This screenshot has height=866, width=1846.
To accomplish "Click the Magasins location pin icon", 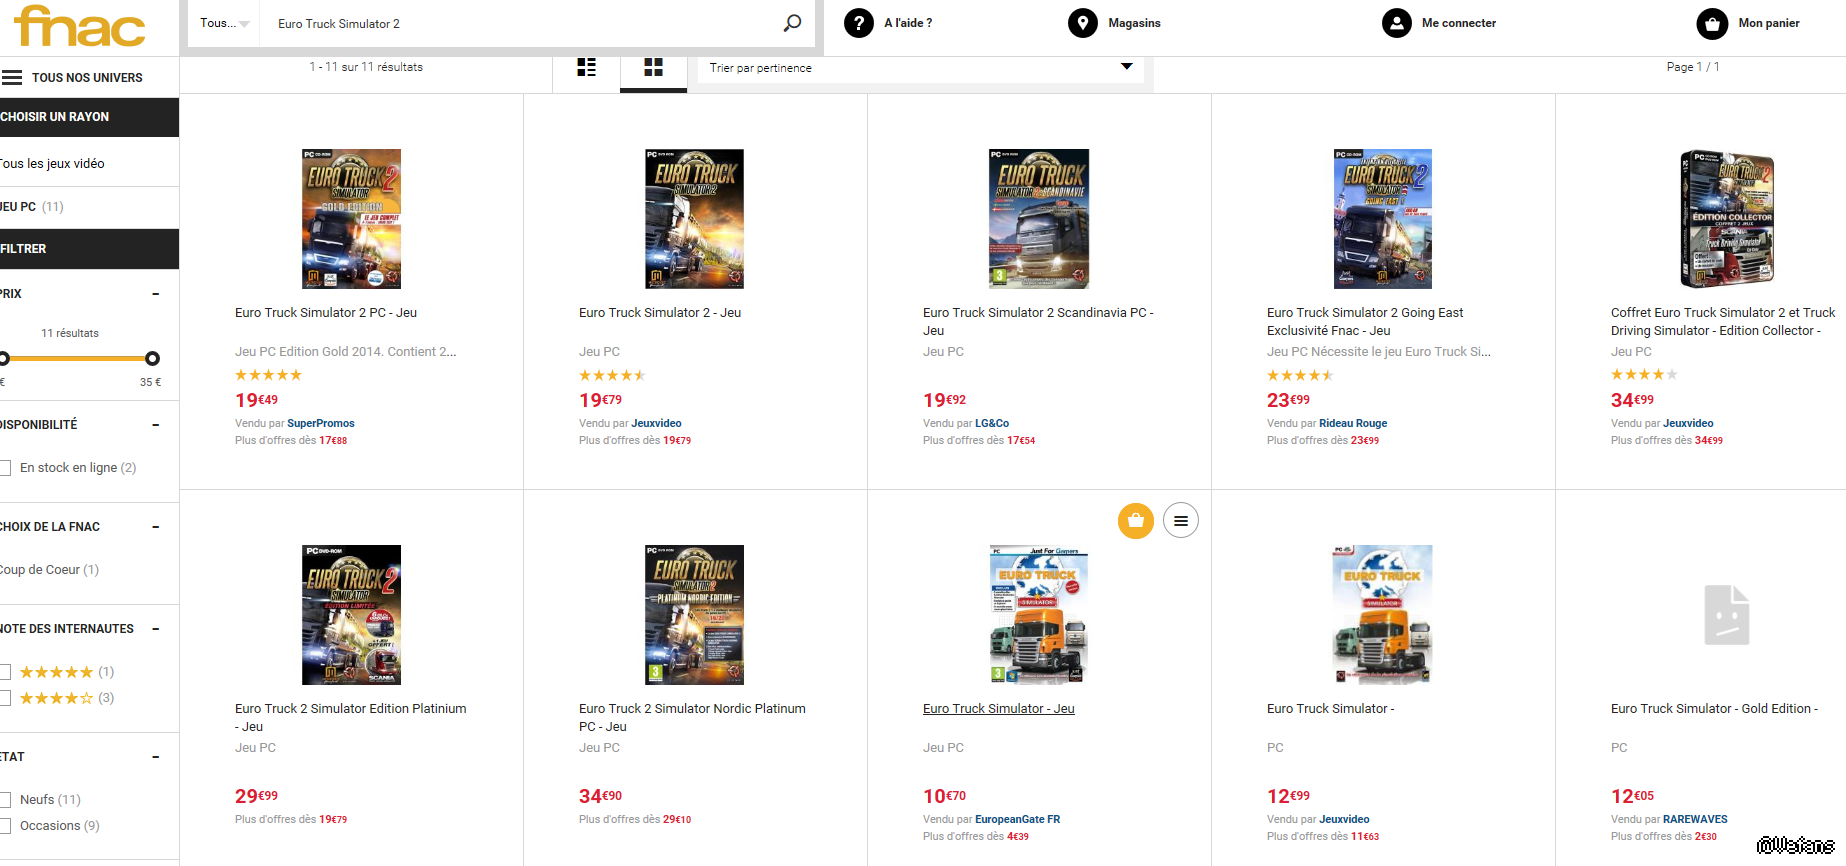I will point(1083,23).
